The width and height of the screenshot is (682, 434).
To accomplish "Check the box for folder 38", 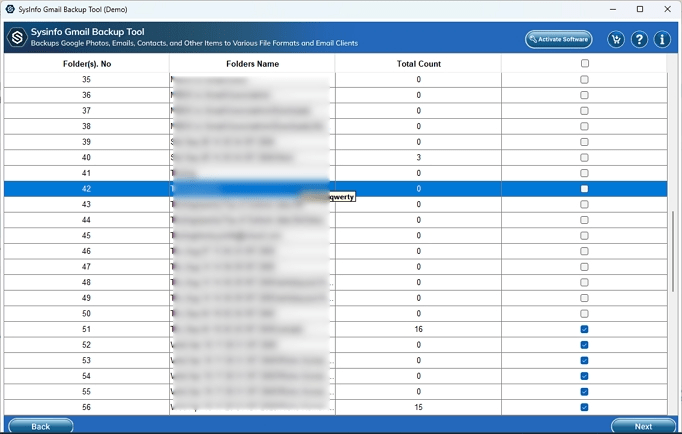I will tap(584, 127).
